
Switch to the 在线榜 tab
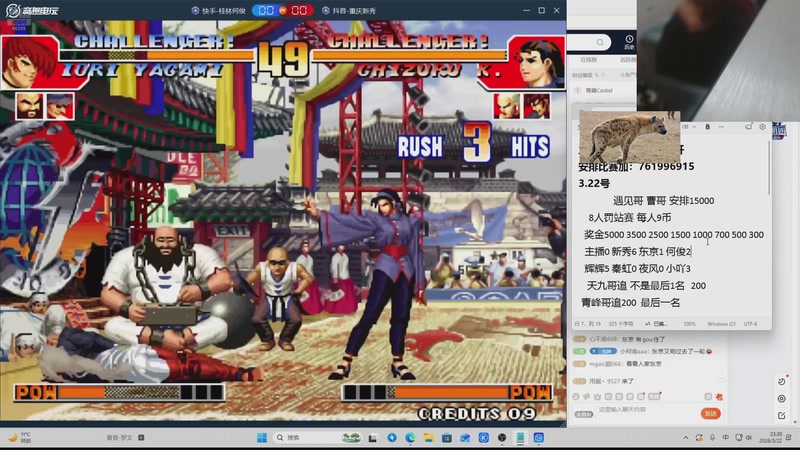tap(588, 60)
